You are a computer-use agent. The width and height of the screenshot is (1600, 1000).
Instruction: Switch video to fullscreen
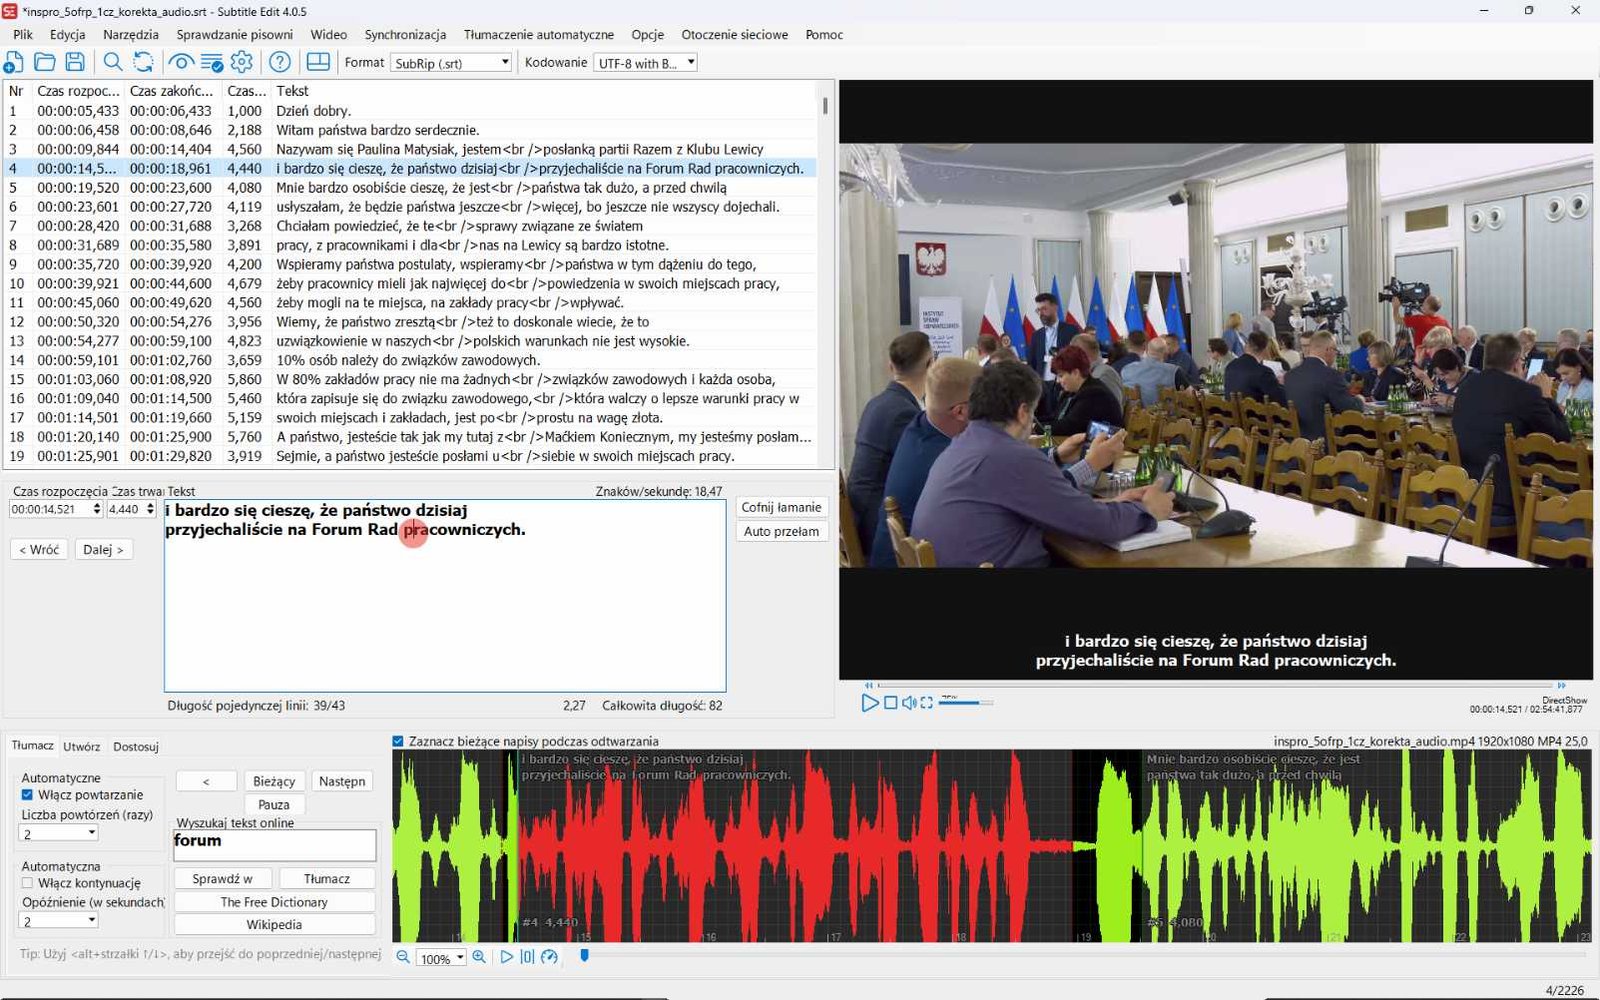(x=927, y=703)
